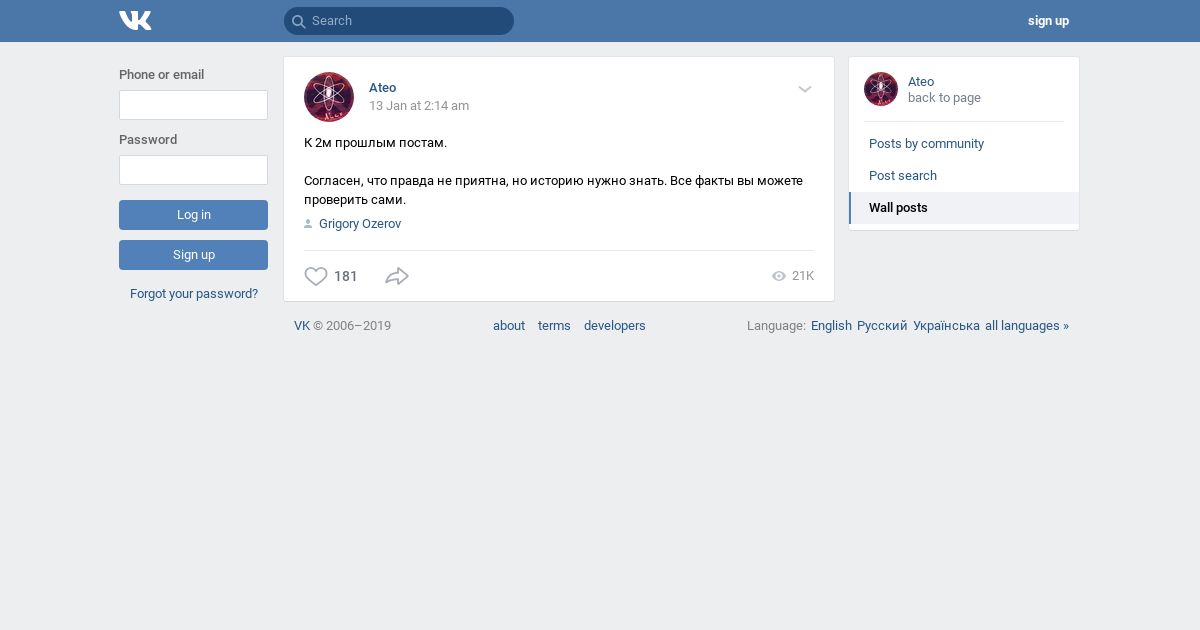Click the search magnifier icon
Viewport: 1200px width, 630px height.
point(298,21)
